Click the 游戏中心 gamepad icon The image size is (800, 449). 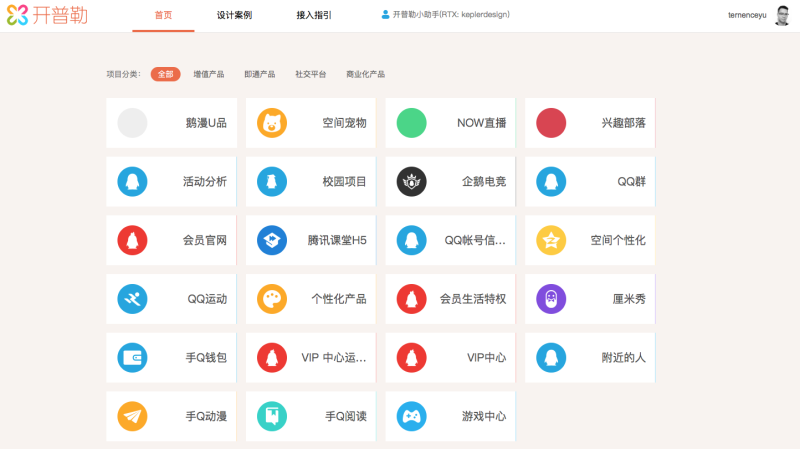coord(411,416)
